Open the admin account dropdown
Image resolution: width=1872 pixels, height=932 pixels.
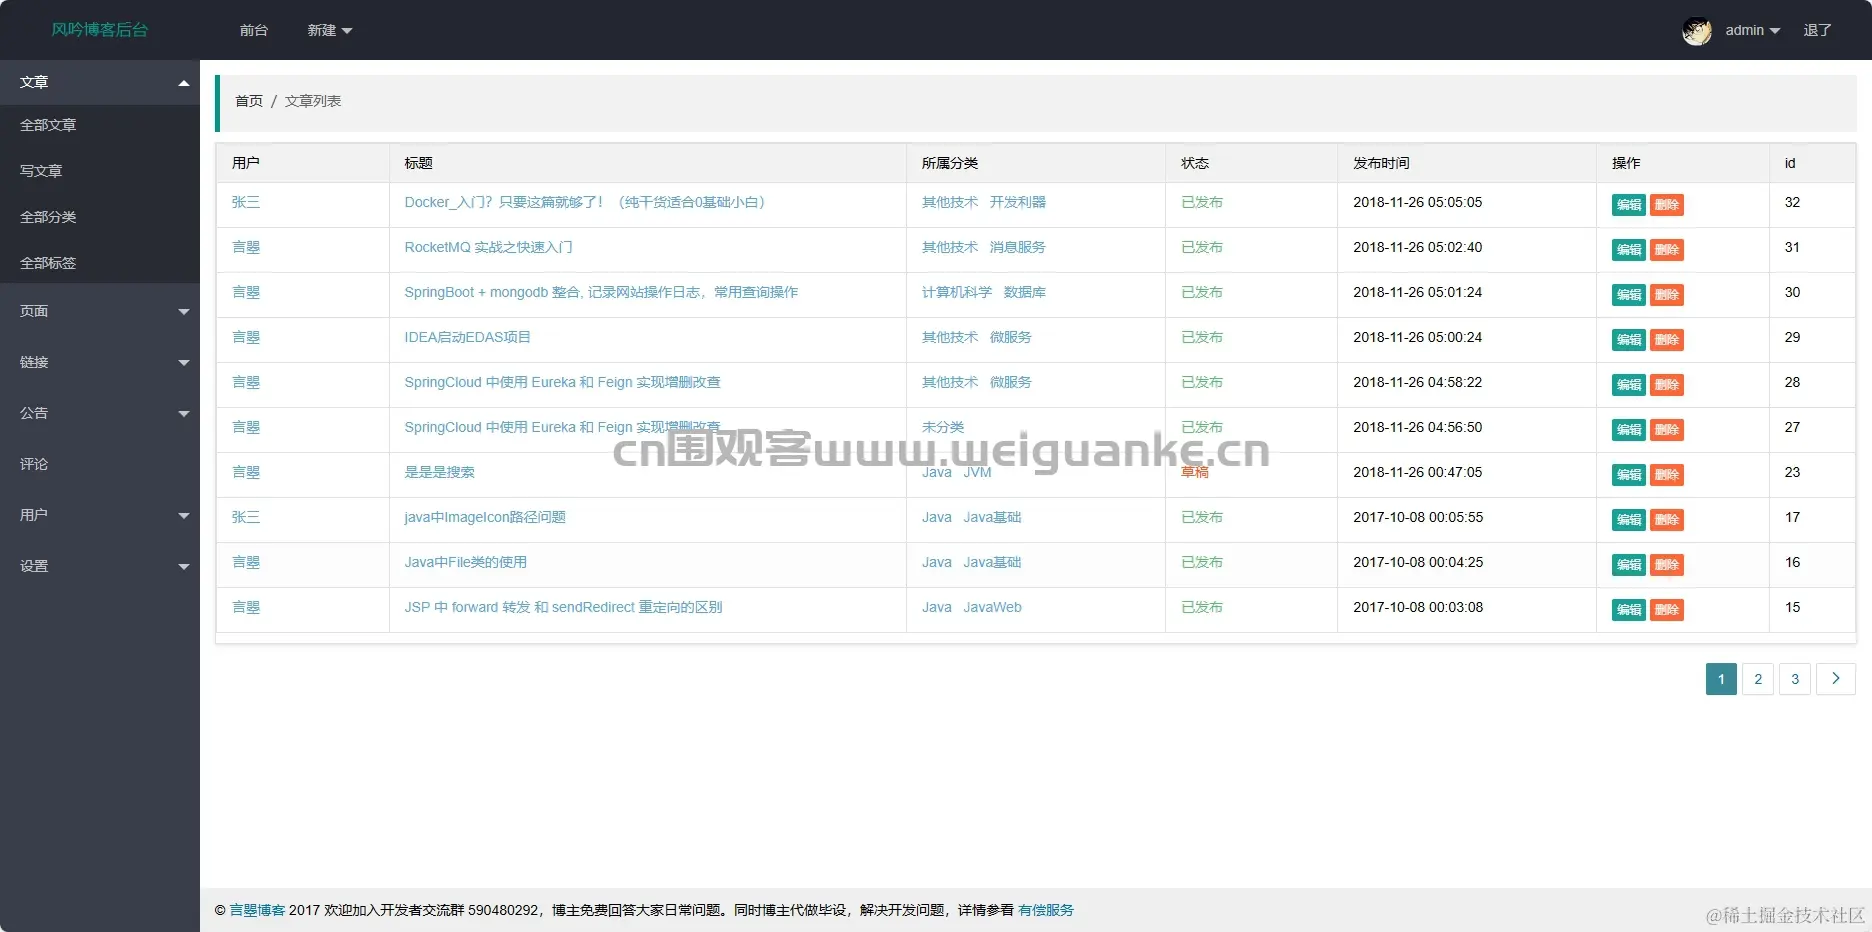tap(1752, 31)
